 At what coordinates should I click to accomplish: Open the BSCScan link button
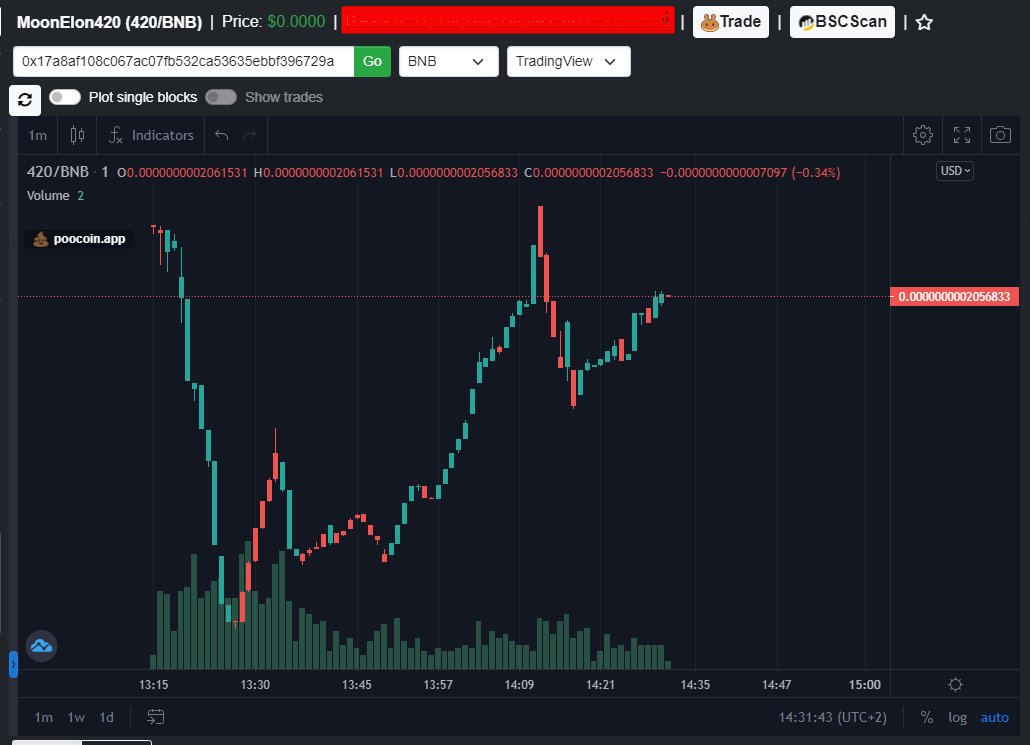(x=842, y=22)
